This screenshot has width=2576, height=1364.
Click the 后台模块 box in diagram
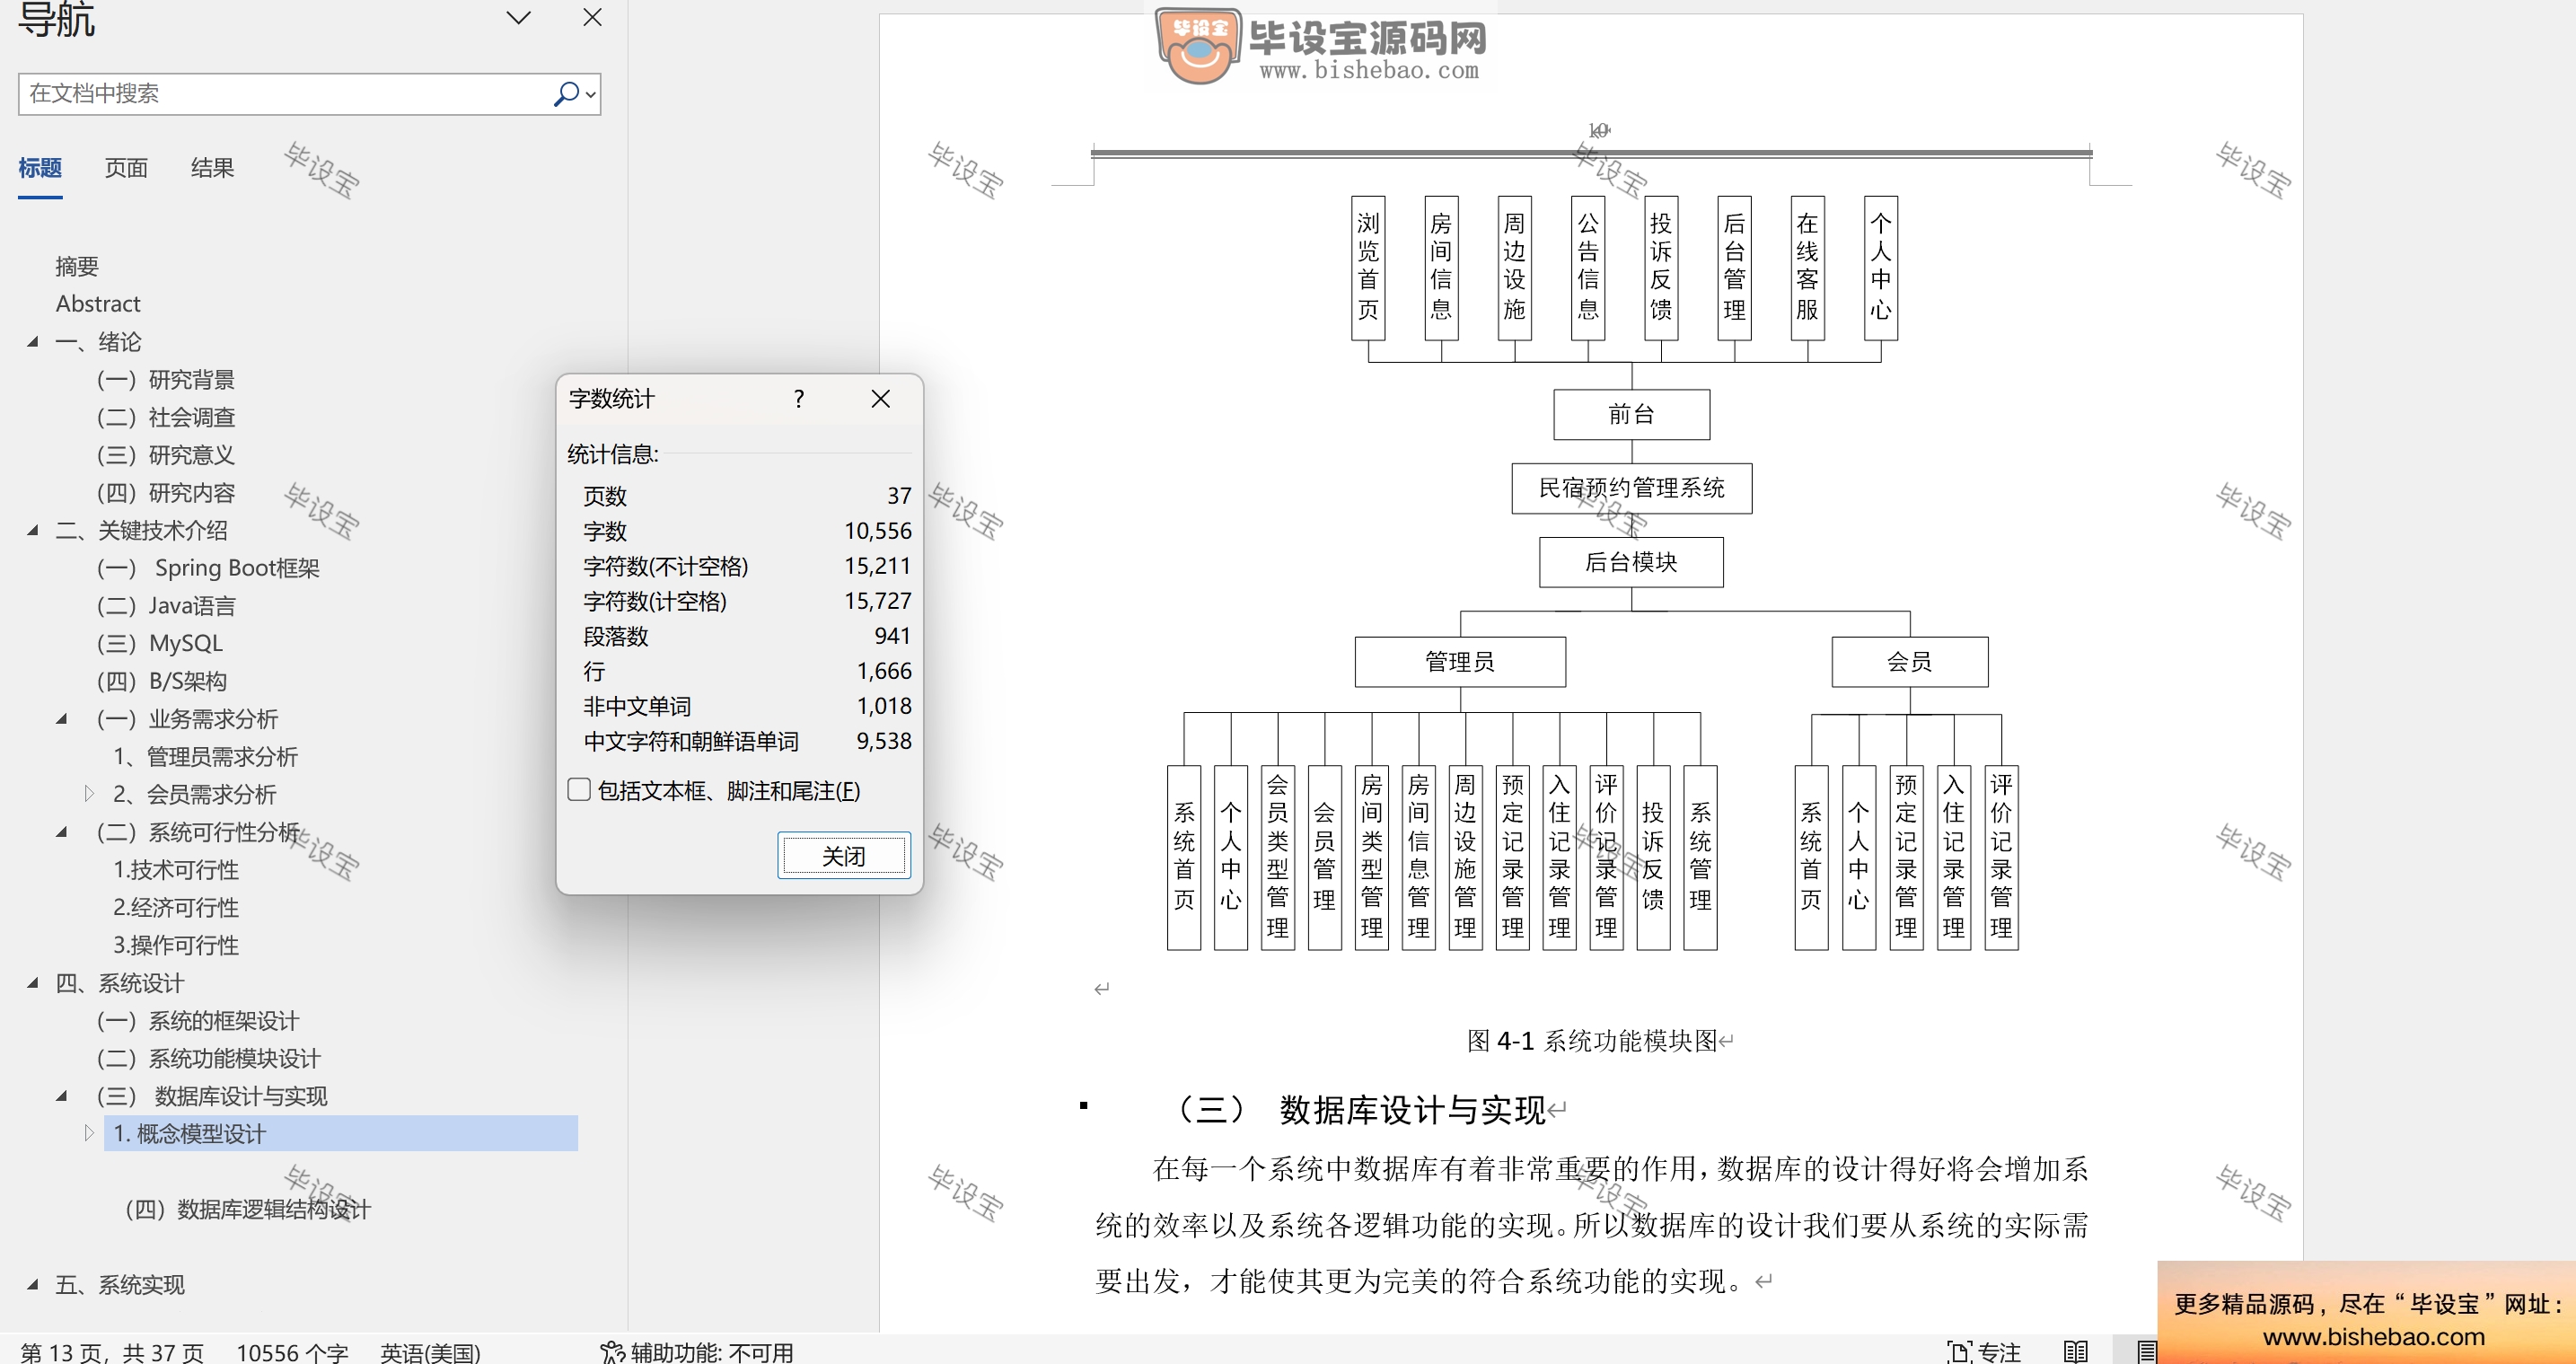pyautogui.click(x=1631, y=562)
